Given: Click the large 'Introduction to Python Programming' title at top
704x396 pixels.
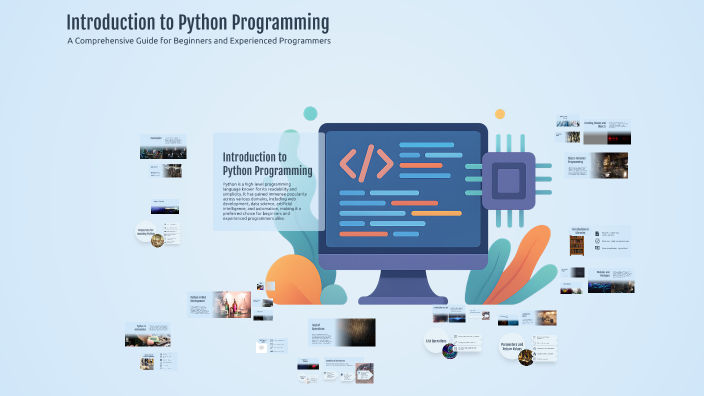Looking at the screenshot, I should (198, 22).
